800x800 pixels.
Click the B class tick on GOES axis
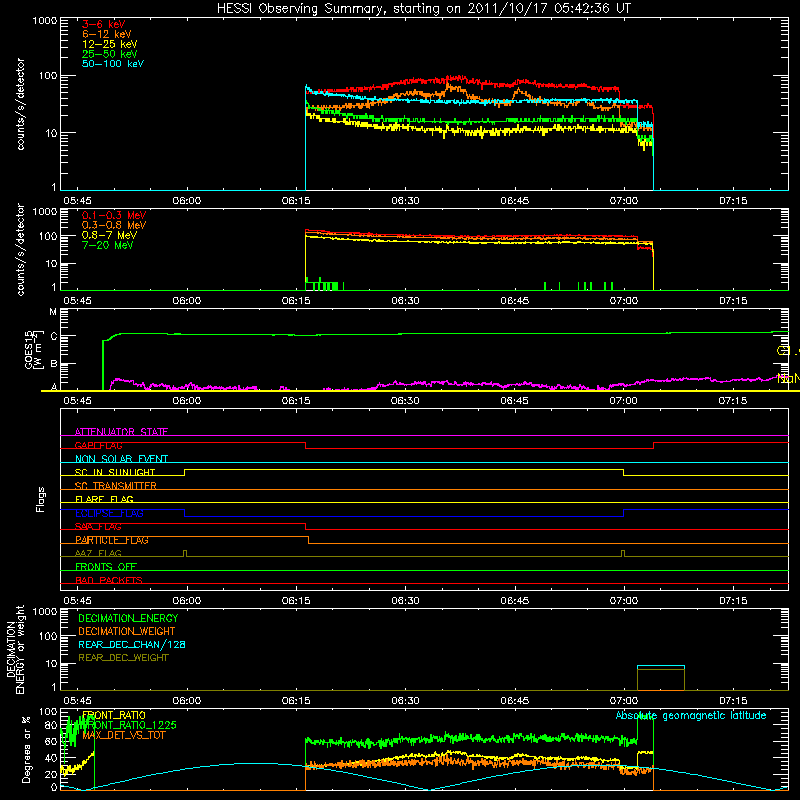click(x=53, y=364)
